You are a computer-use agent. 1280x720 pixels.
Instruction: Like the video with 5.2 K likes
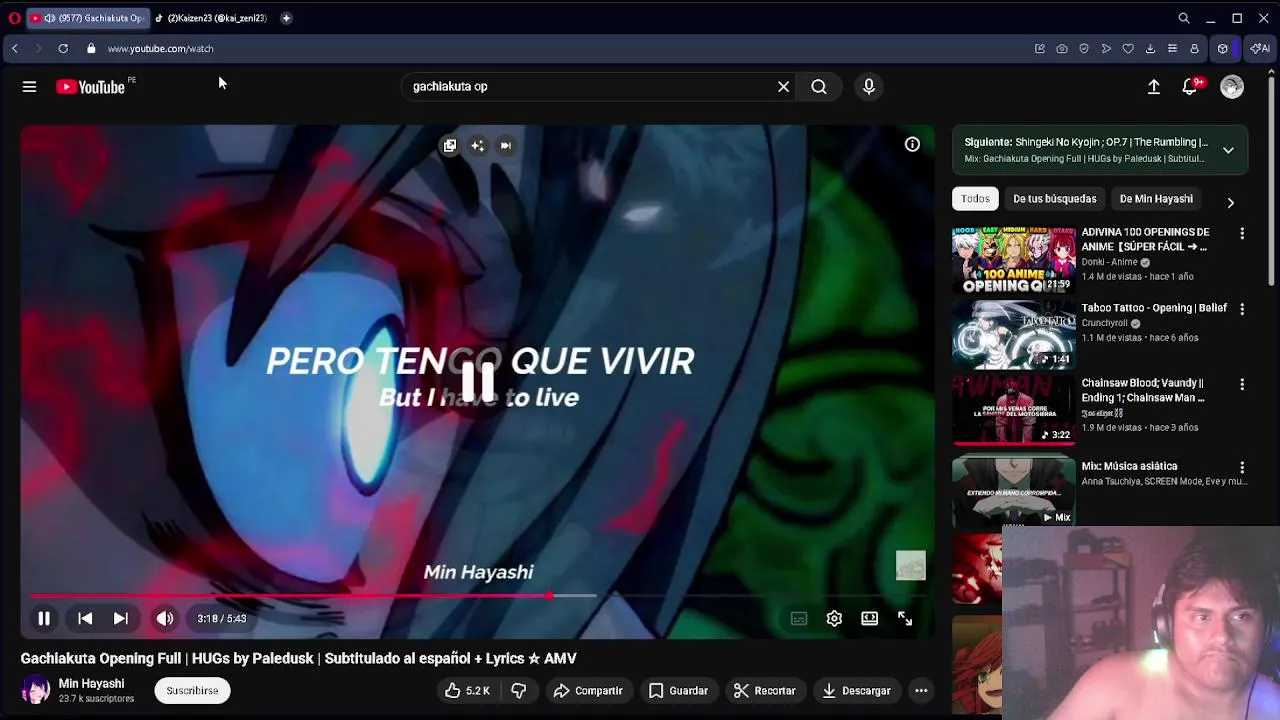click(467, 691)
